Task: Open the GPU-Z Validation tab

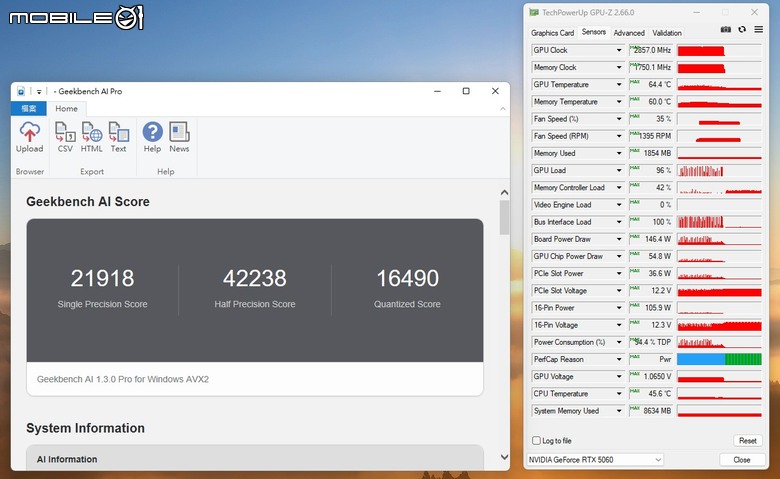Action: [x=667, y=33]
